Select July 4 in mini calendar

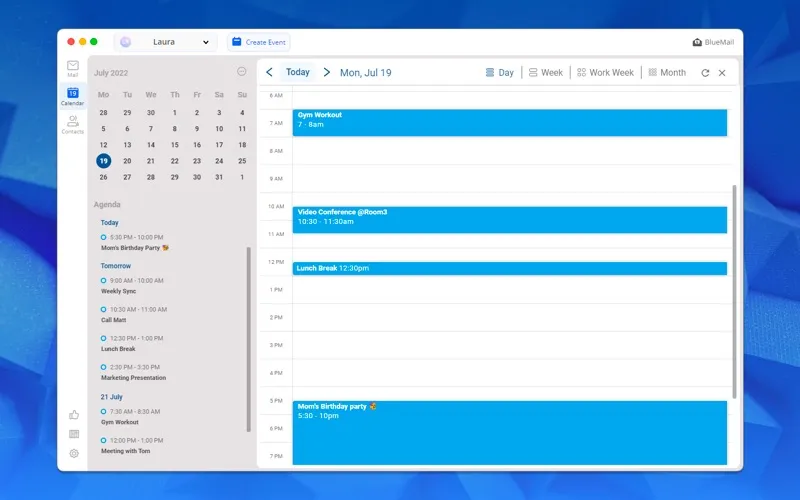coord(242,113)
